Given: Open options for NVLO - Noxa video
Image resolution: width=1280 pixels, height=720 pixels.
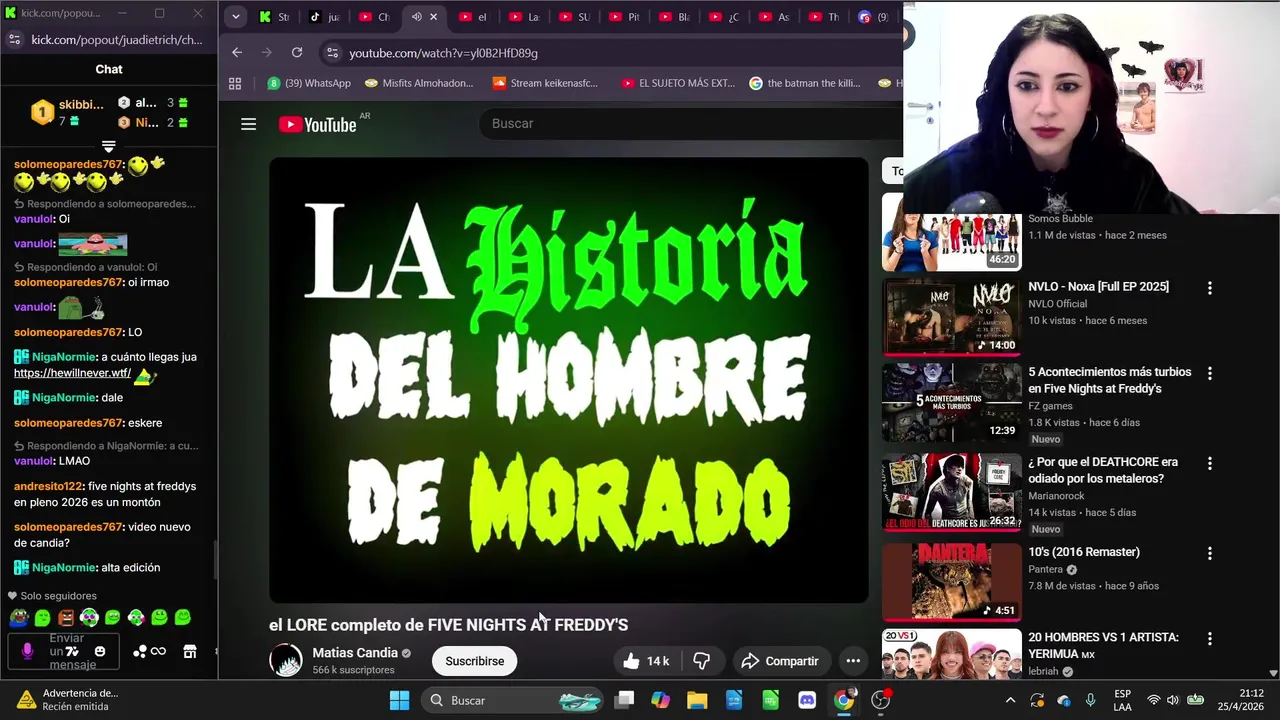Looking at the screenshot, I should pos(1209,288).
